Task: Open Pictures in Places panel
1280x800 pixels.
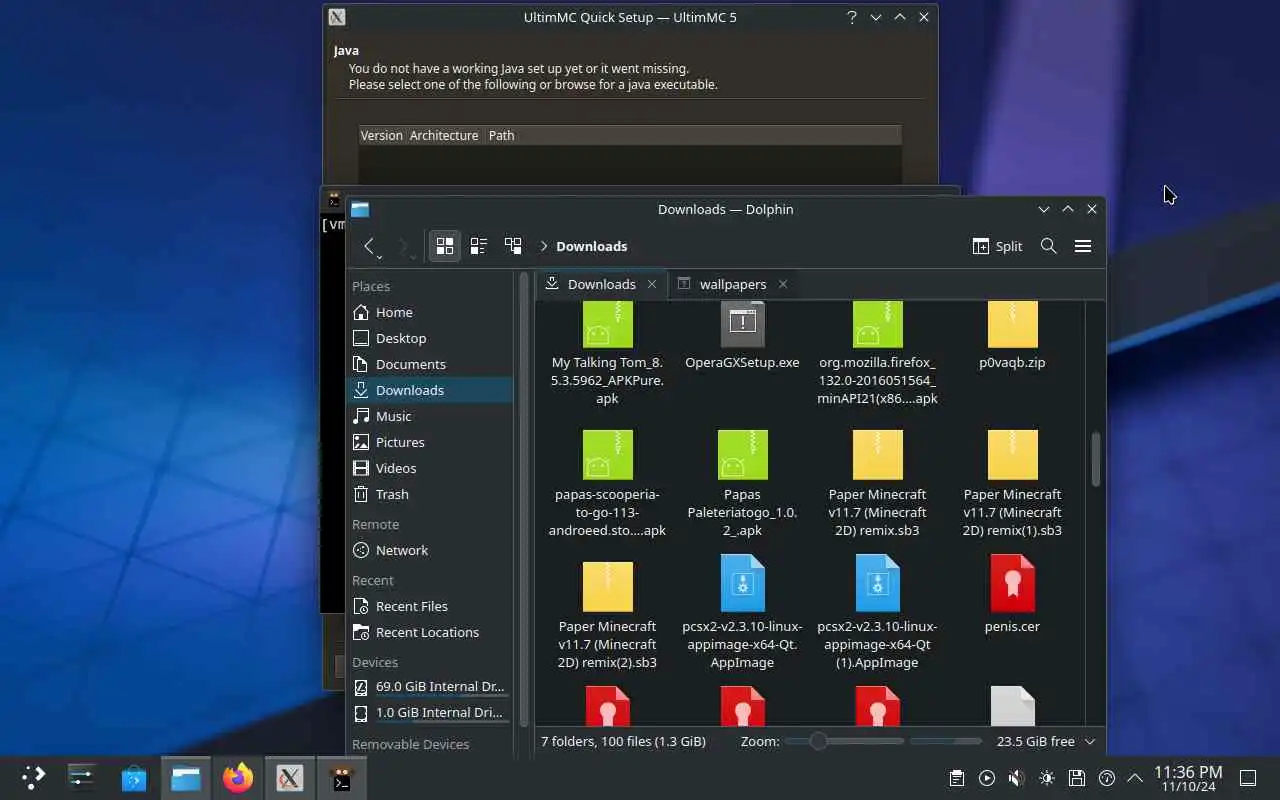Action: (430, 442)
